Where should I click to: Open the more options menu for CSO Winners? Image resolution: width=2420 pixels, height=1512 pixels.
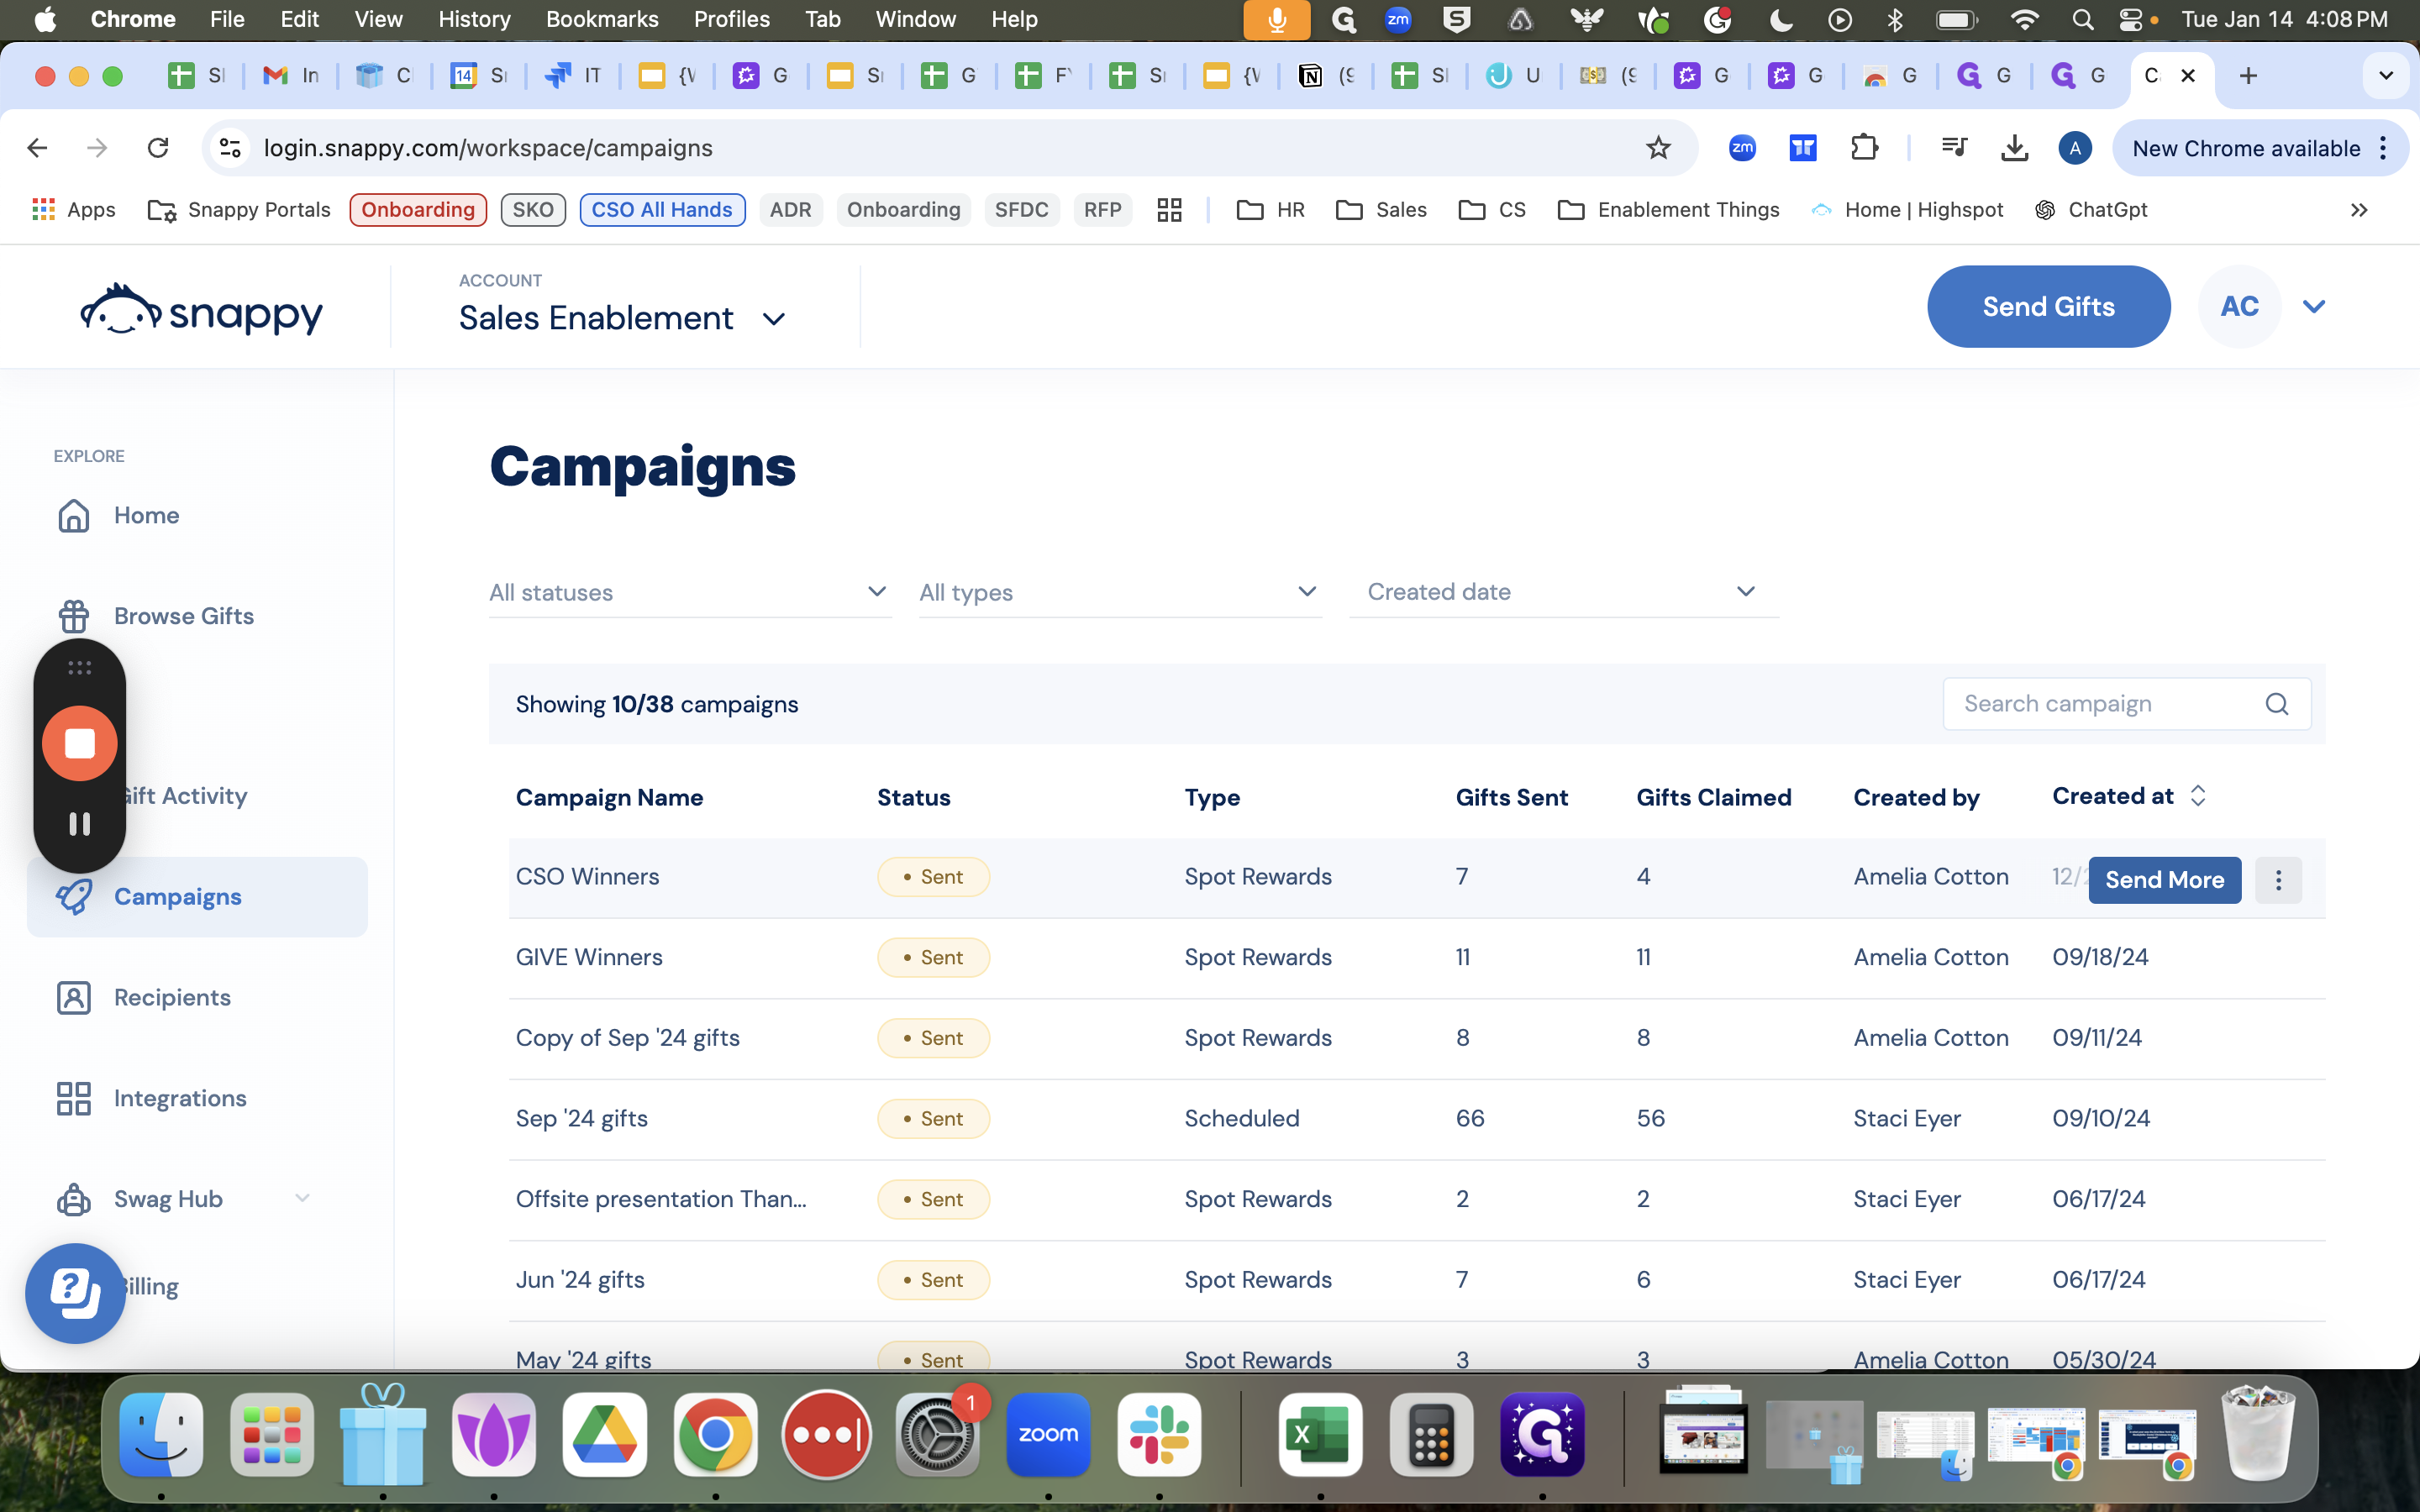click(2278, 880)
